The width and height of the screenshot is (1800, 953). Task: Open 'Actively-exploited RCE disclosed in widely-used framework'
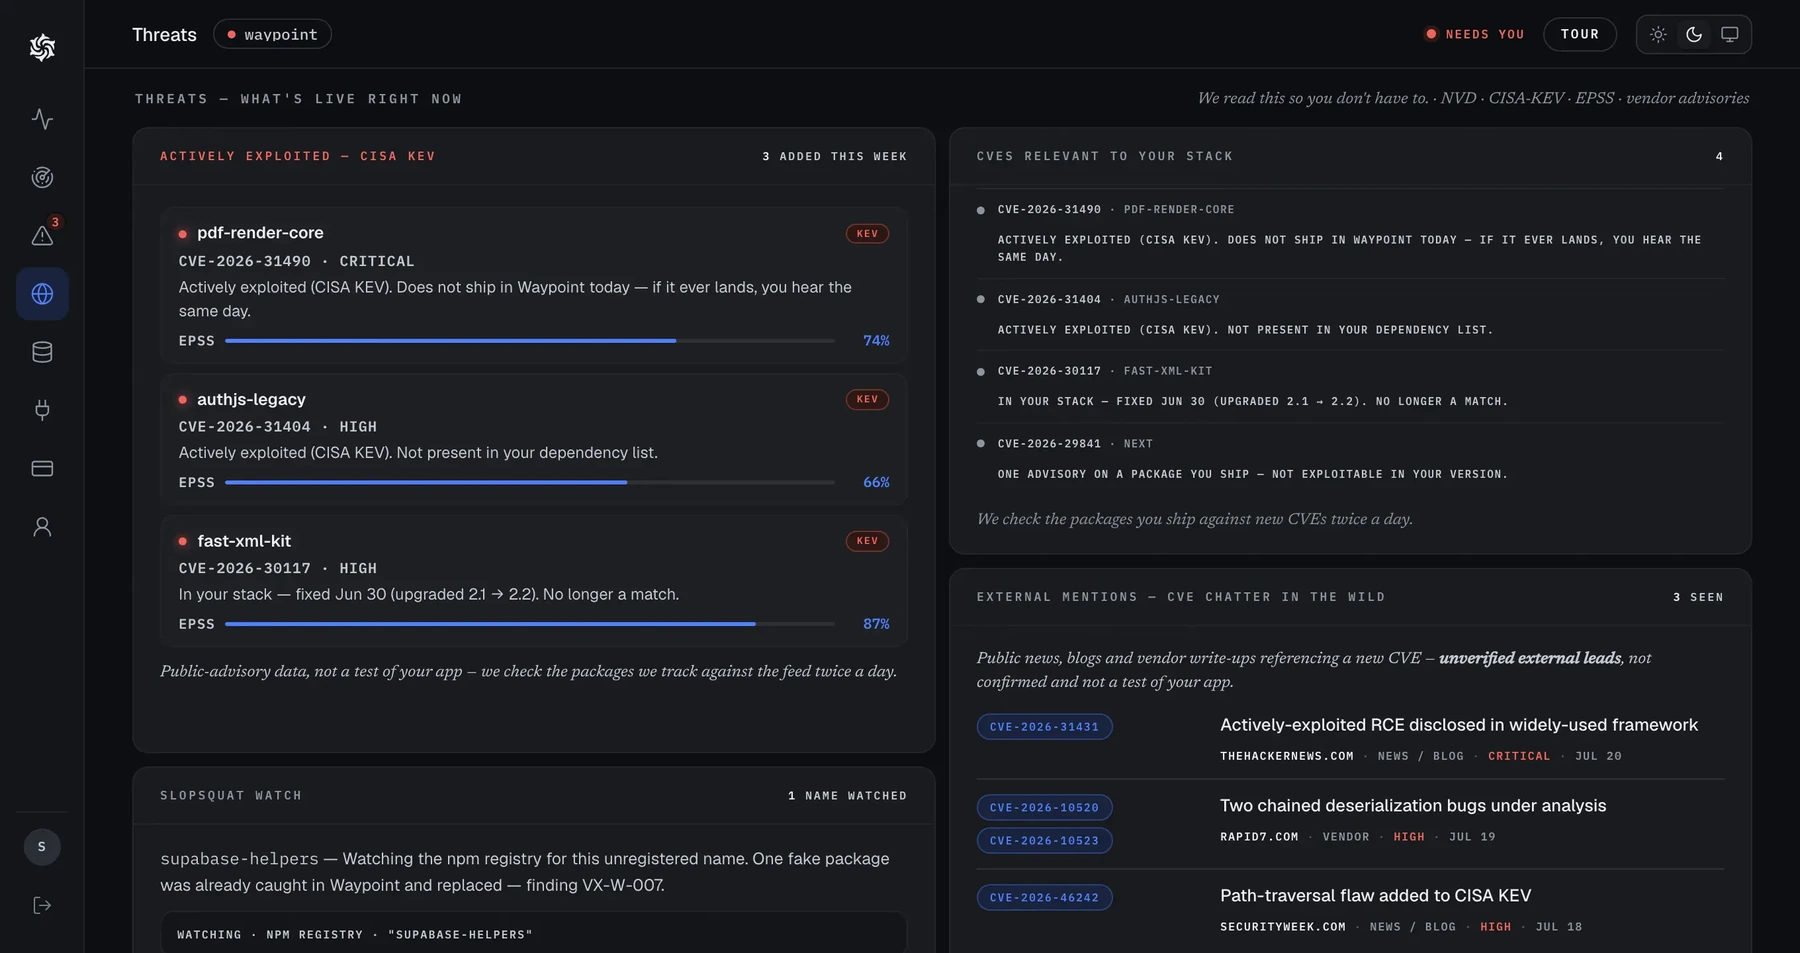click(x=1459, y=725)
